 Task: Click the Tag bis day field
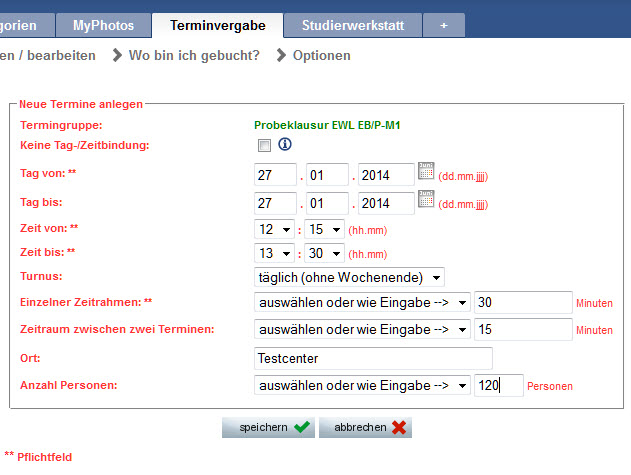pos(275,203)
